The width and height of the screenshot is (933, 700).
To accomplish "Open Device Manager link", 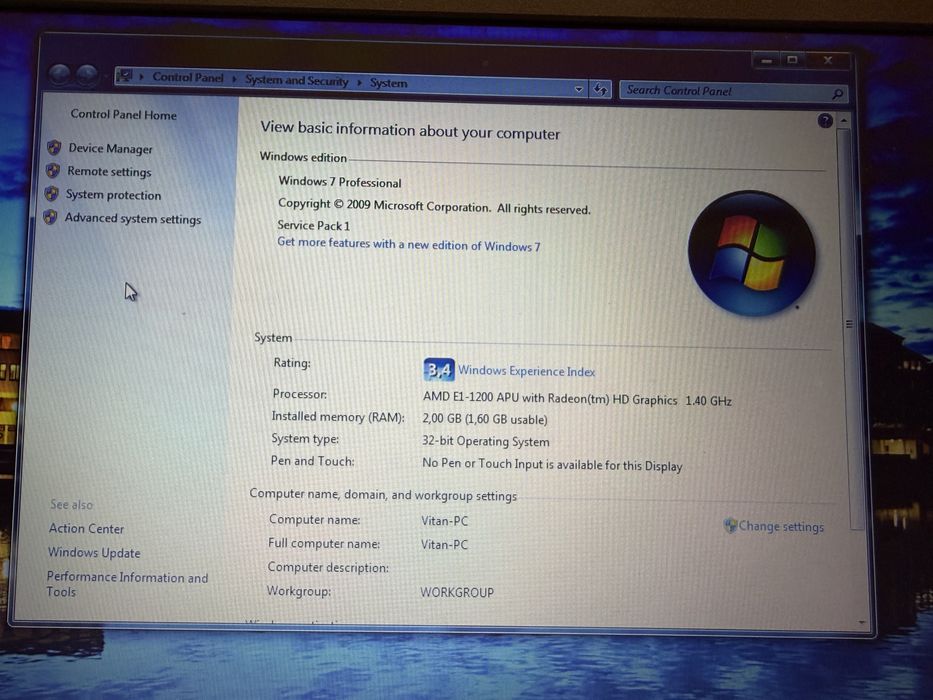I will point(110,148).
